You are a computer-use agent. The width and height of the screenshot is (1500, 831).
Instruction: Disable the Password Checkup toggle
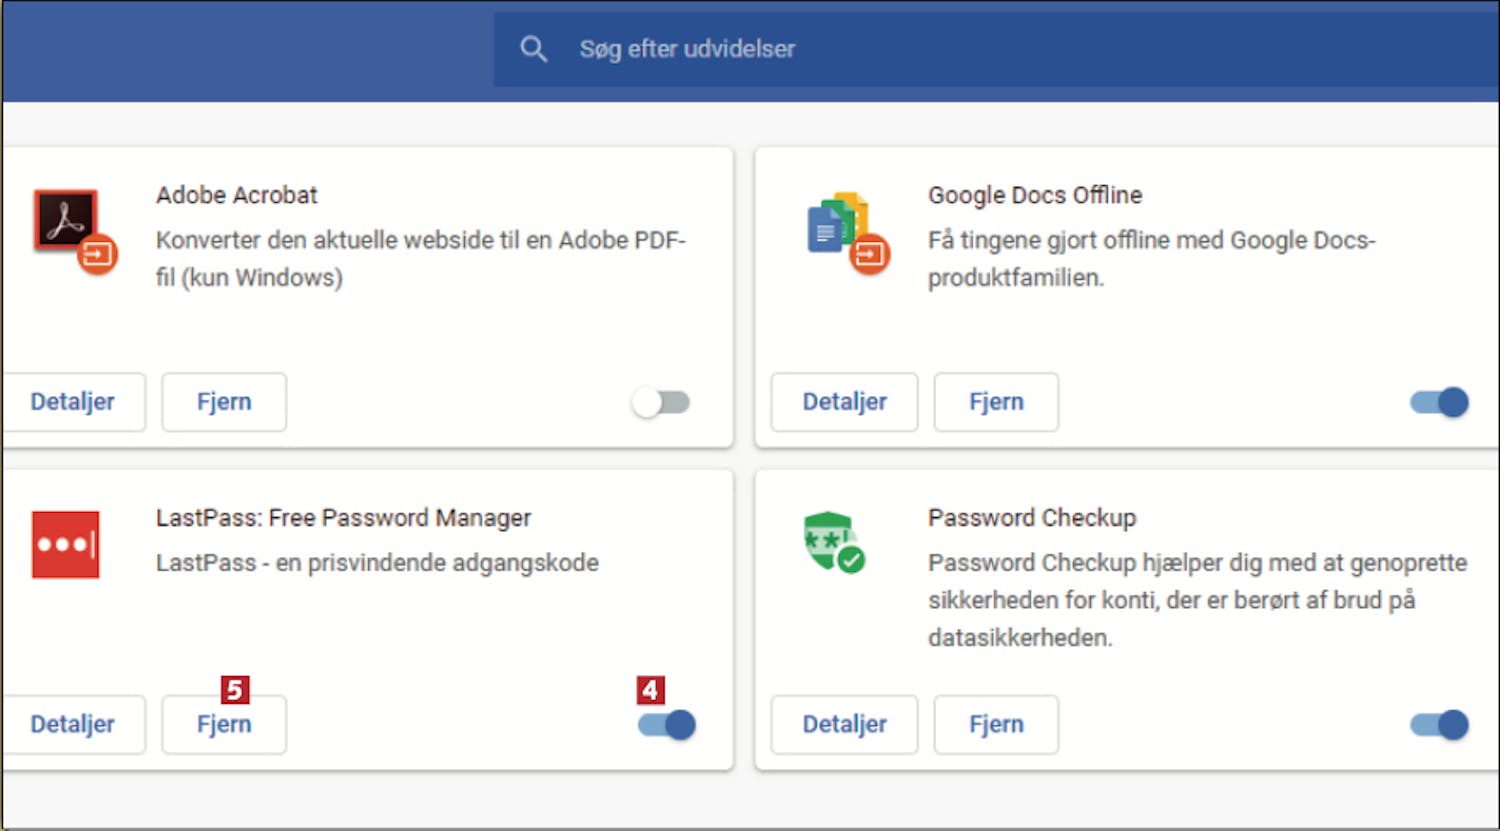pos(1439,725)
